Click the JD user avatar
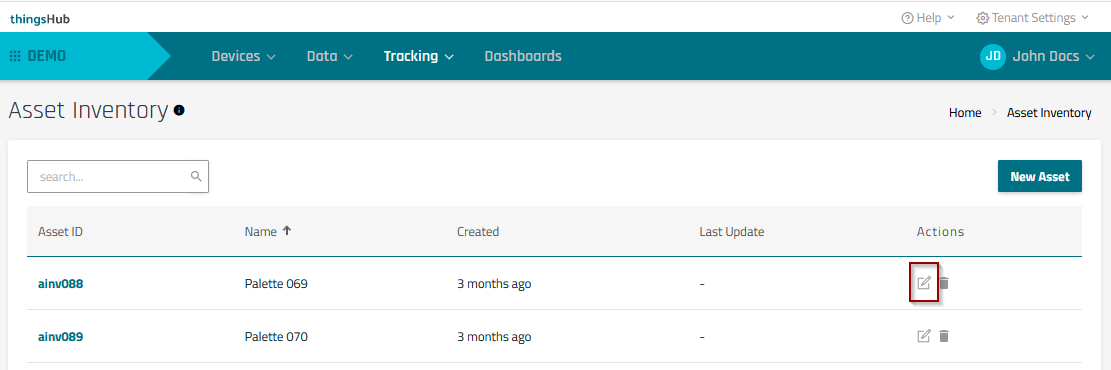 (993, 56)
